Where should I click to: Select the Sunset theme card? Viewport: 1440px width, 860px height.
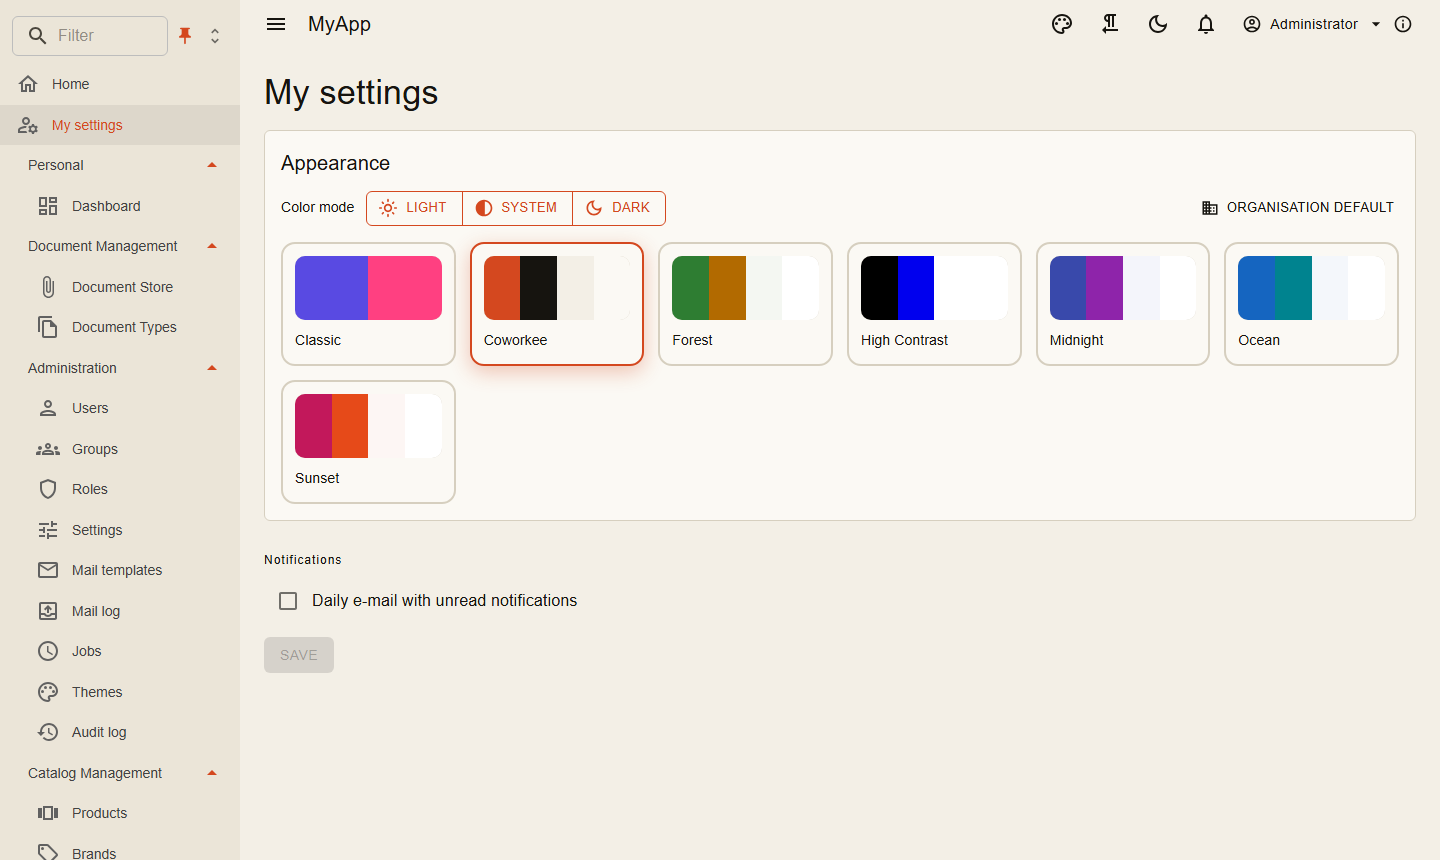368,442
